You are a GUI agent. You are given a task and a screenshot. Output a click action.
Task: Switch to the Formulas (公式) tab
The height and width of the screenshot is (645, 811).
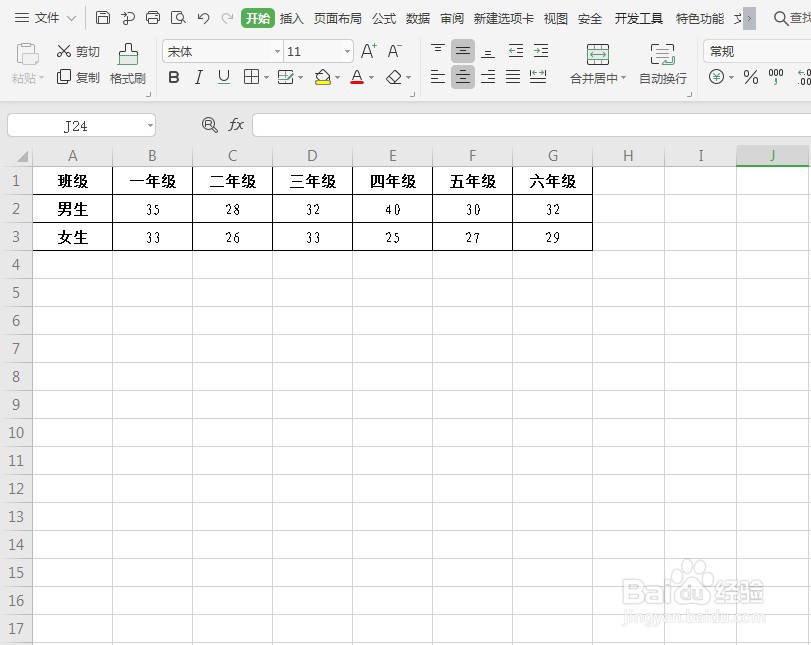(x=384, y=19)
